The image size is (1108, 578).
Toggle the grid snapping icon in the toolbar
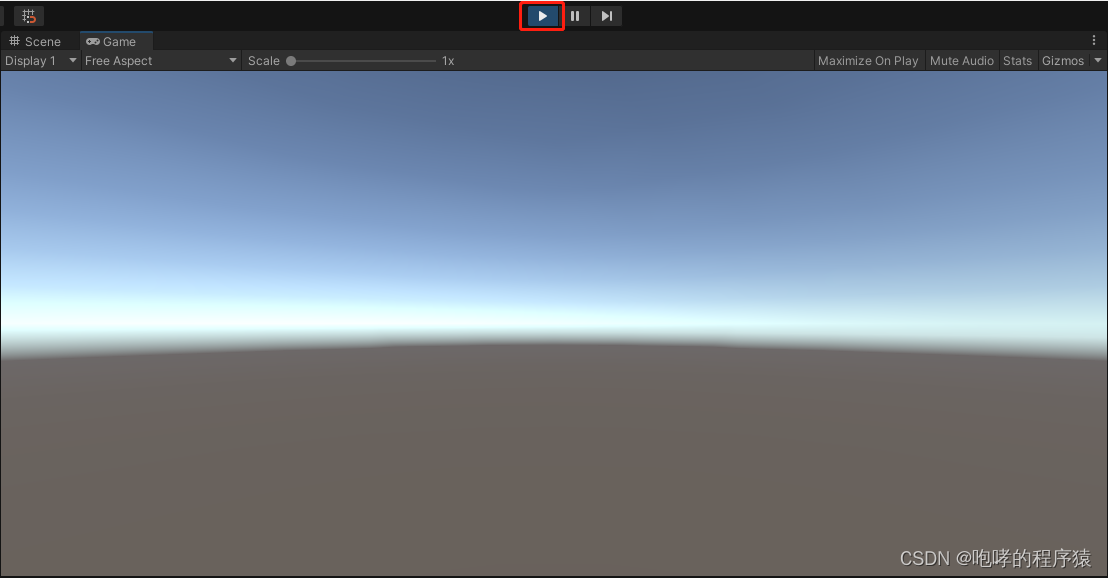coord(29,16)
